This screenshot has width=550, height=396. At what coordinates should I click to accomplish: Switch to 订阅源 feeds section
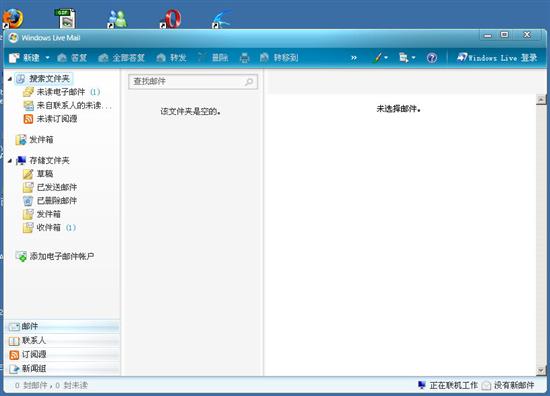pos(63,354)
